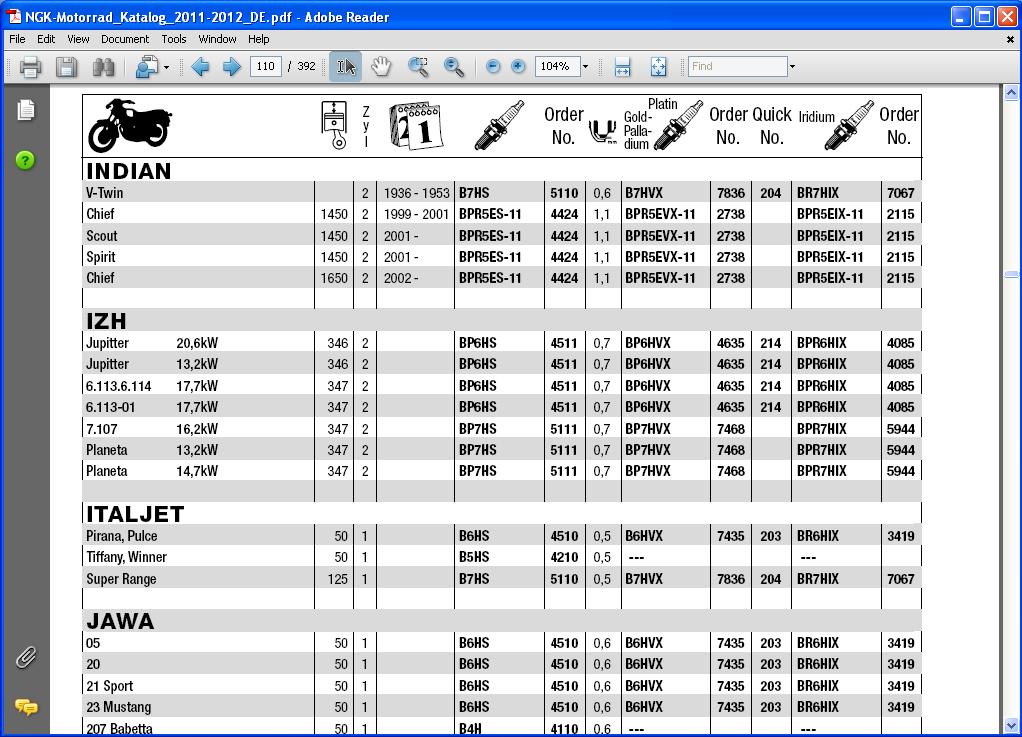The height and width of the screenshot is (737, 1022).
Task: Fit one full page icon
Action: [x=658, y=66]
